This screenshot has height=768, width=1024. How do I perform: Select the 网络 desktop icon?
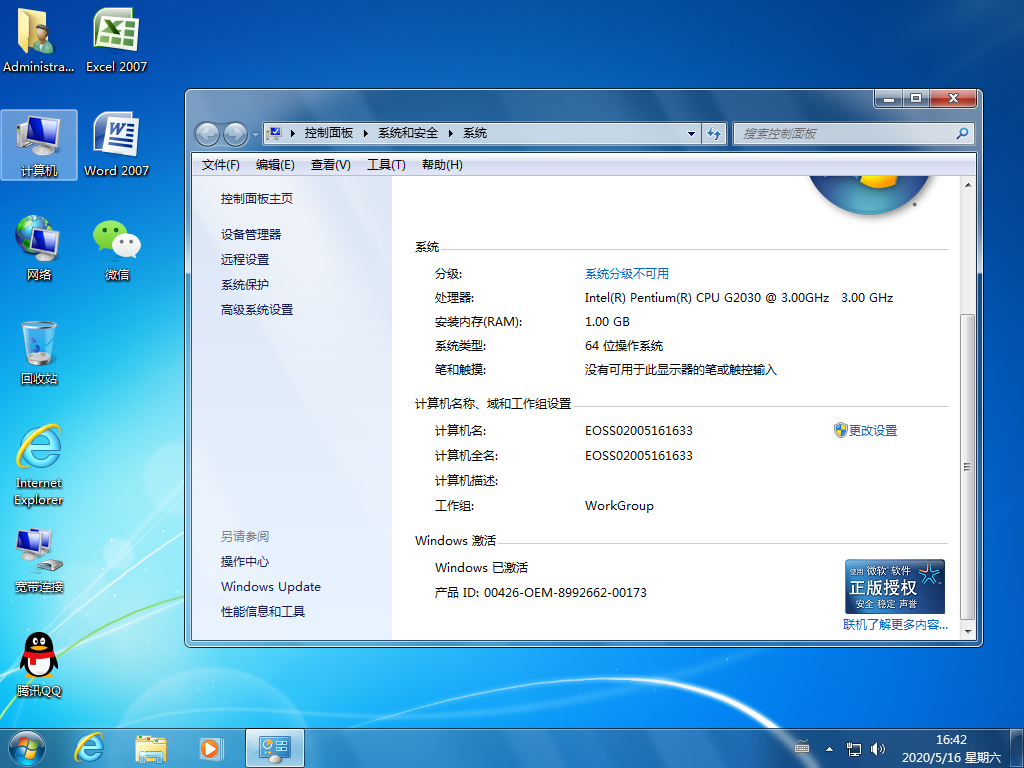click(39, 248)
